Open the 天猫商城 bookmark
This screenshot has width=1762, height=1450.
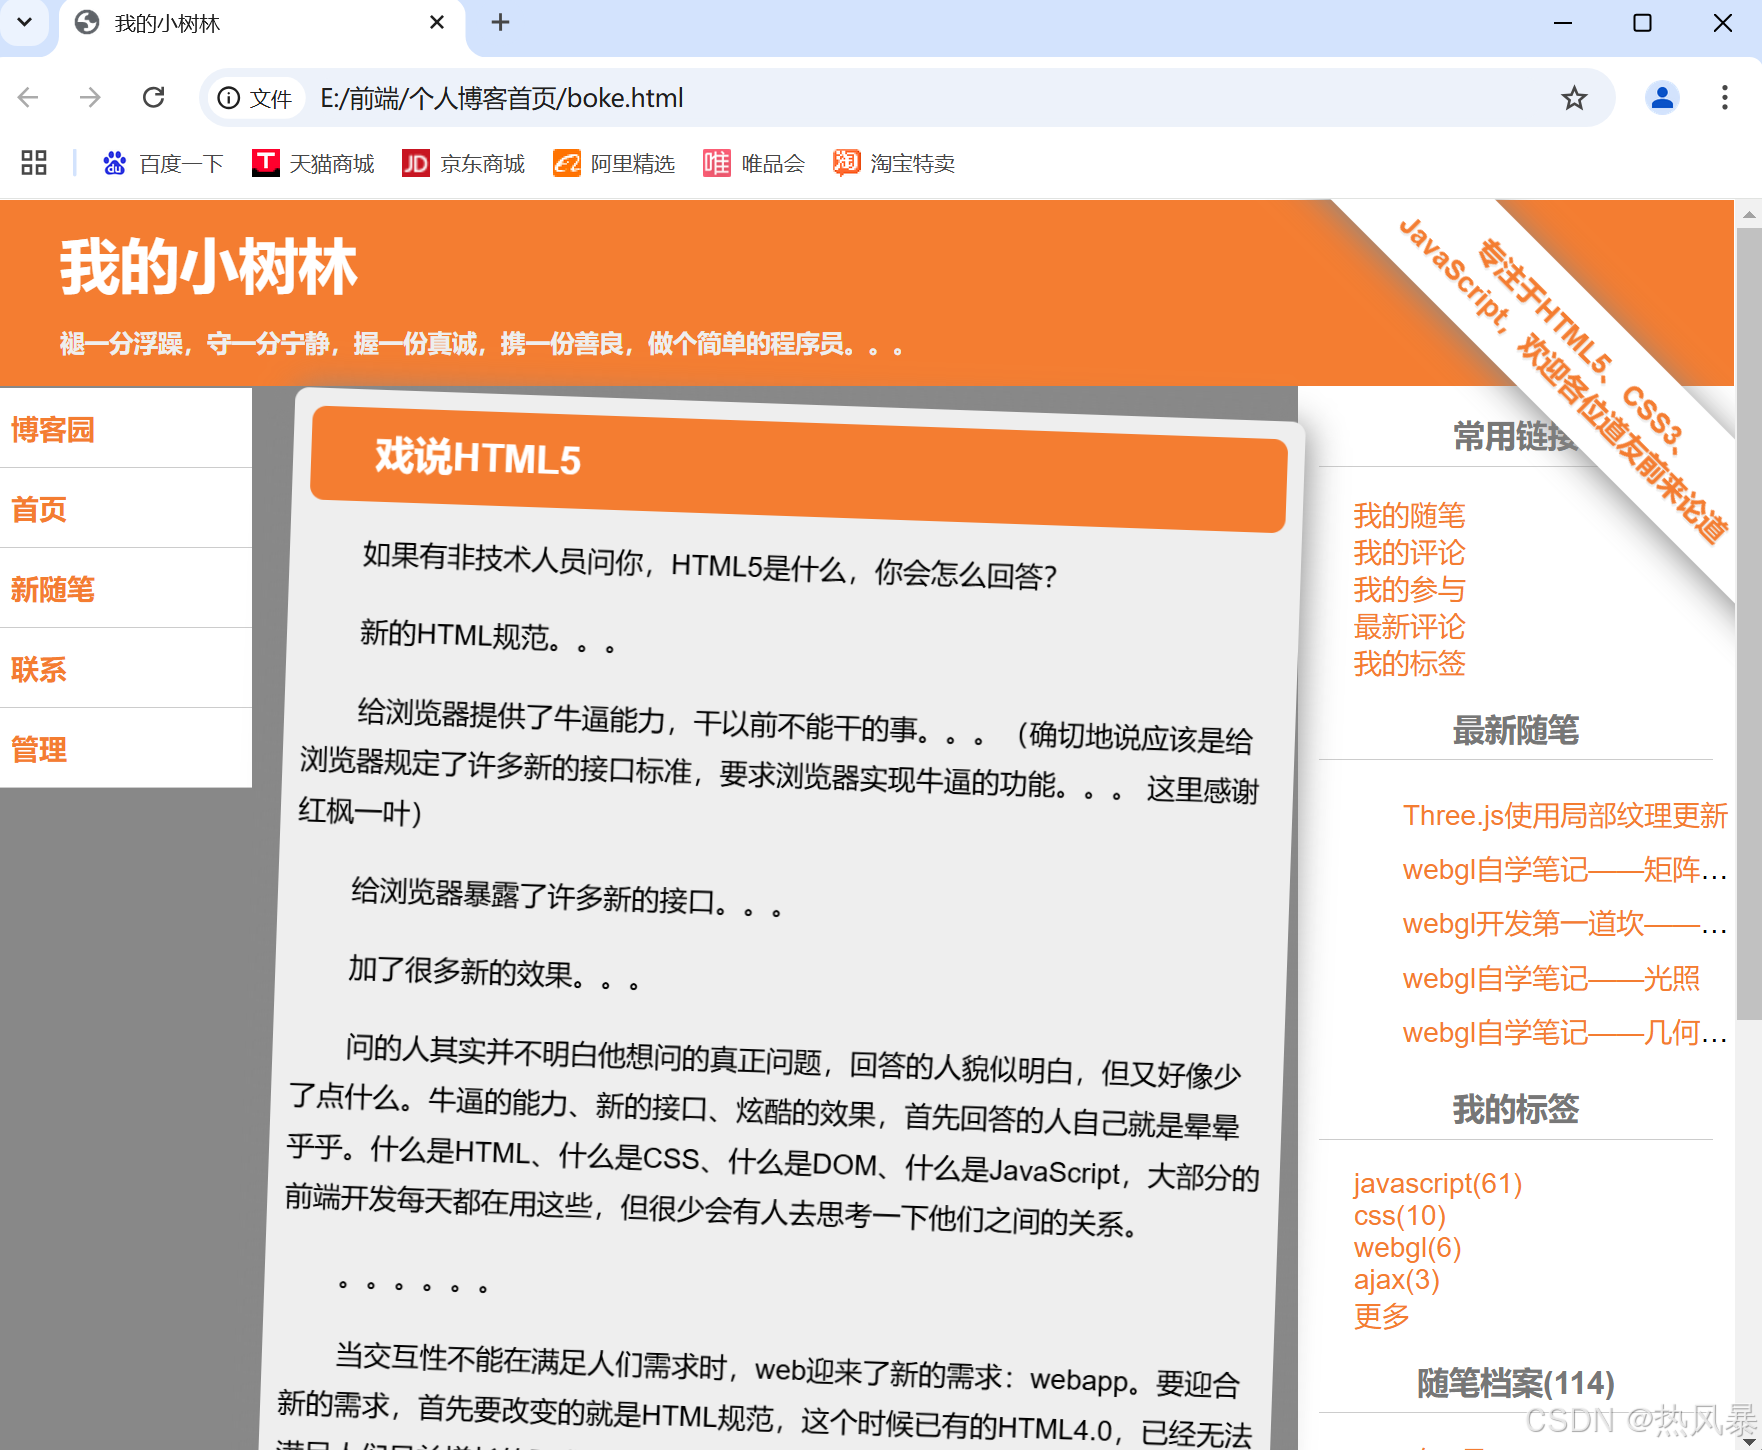coord(313,163)
